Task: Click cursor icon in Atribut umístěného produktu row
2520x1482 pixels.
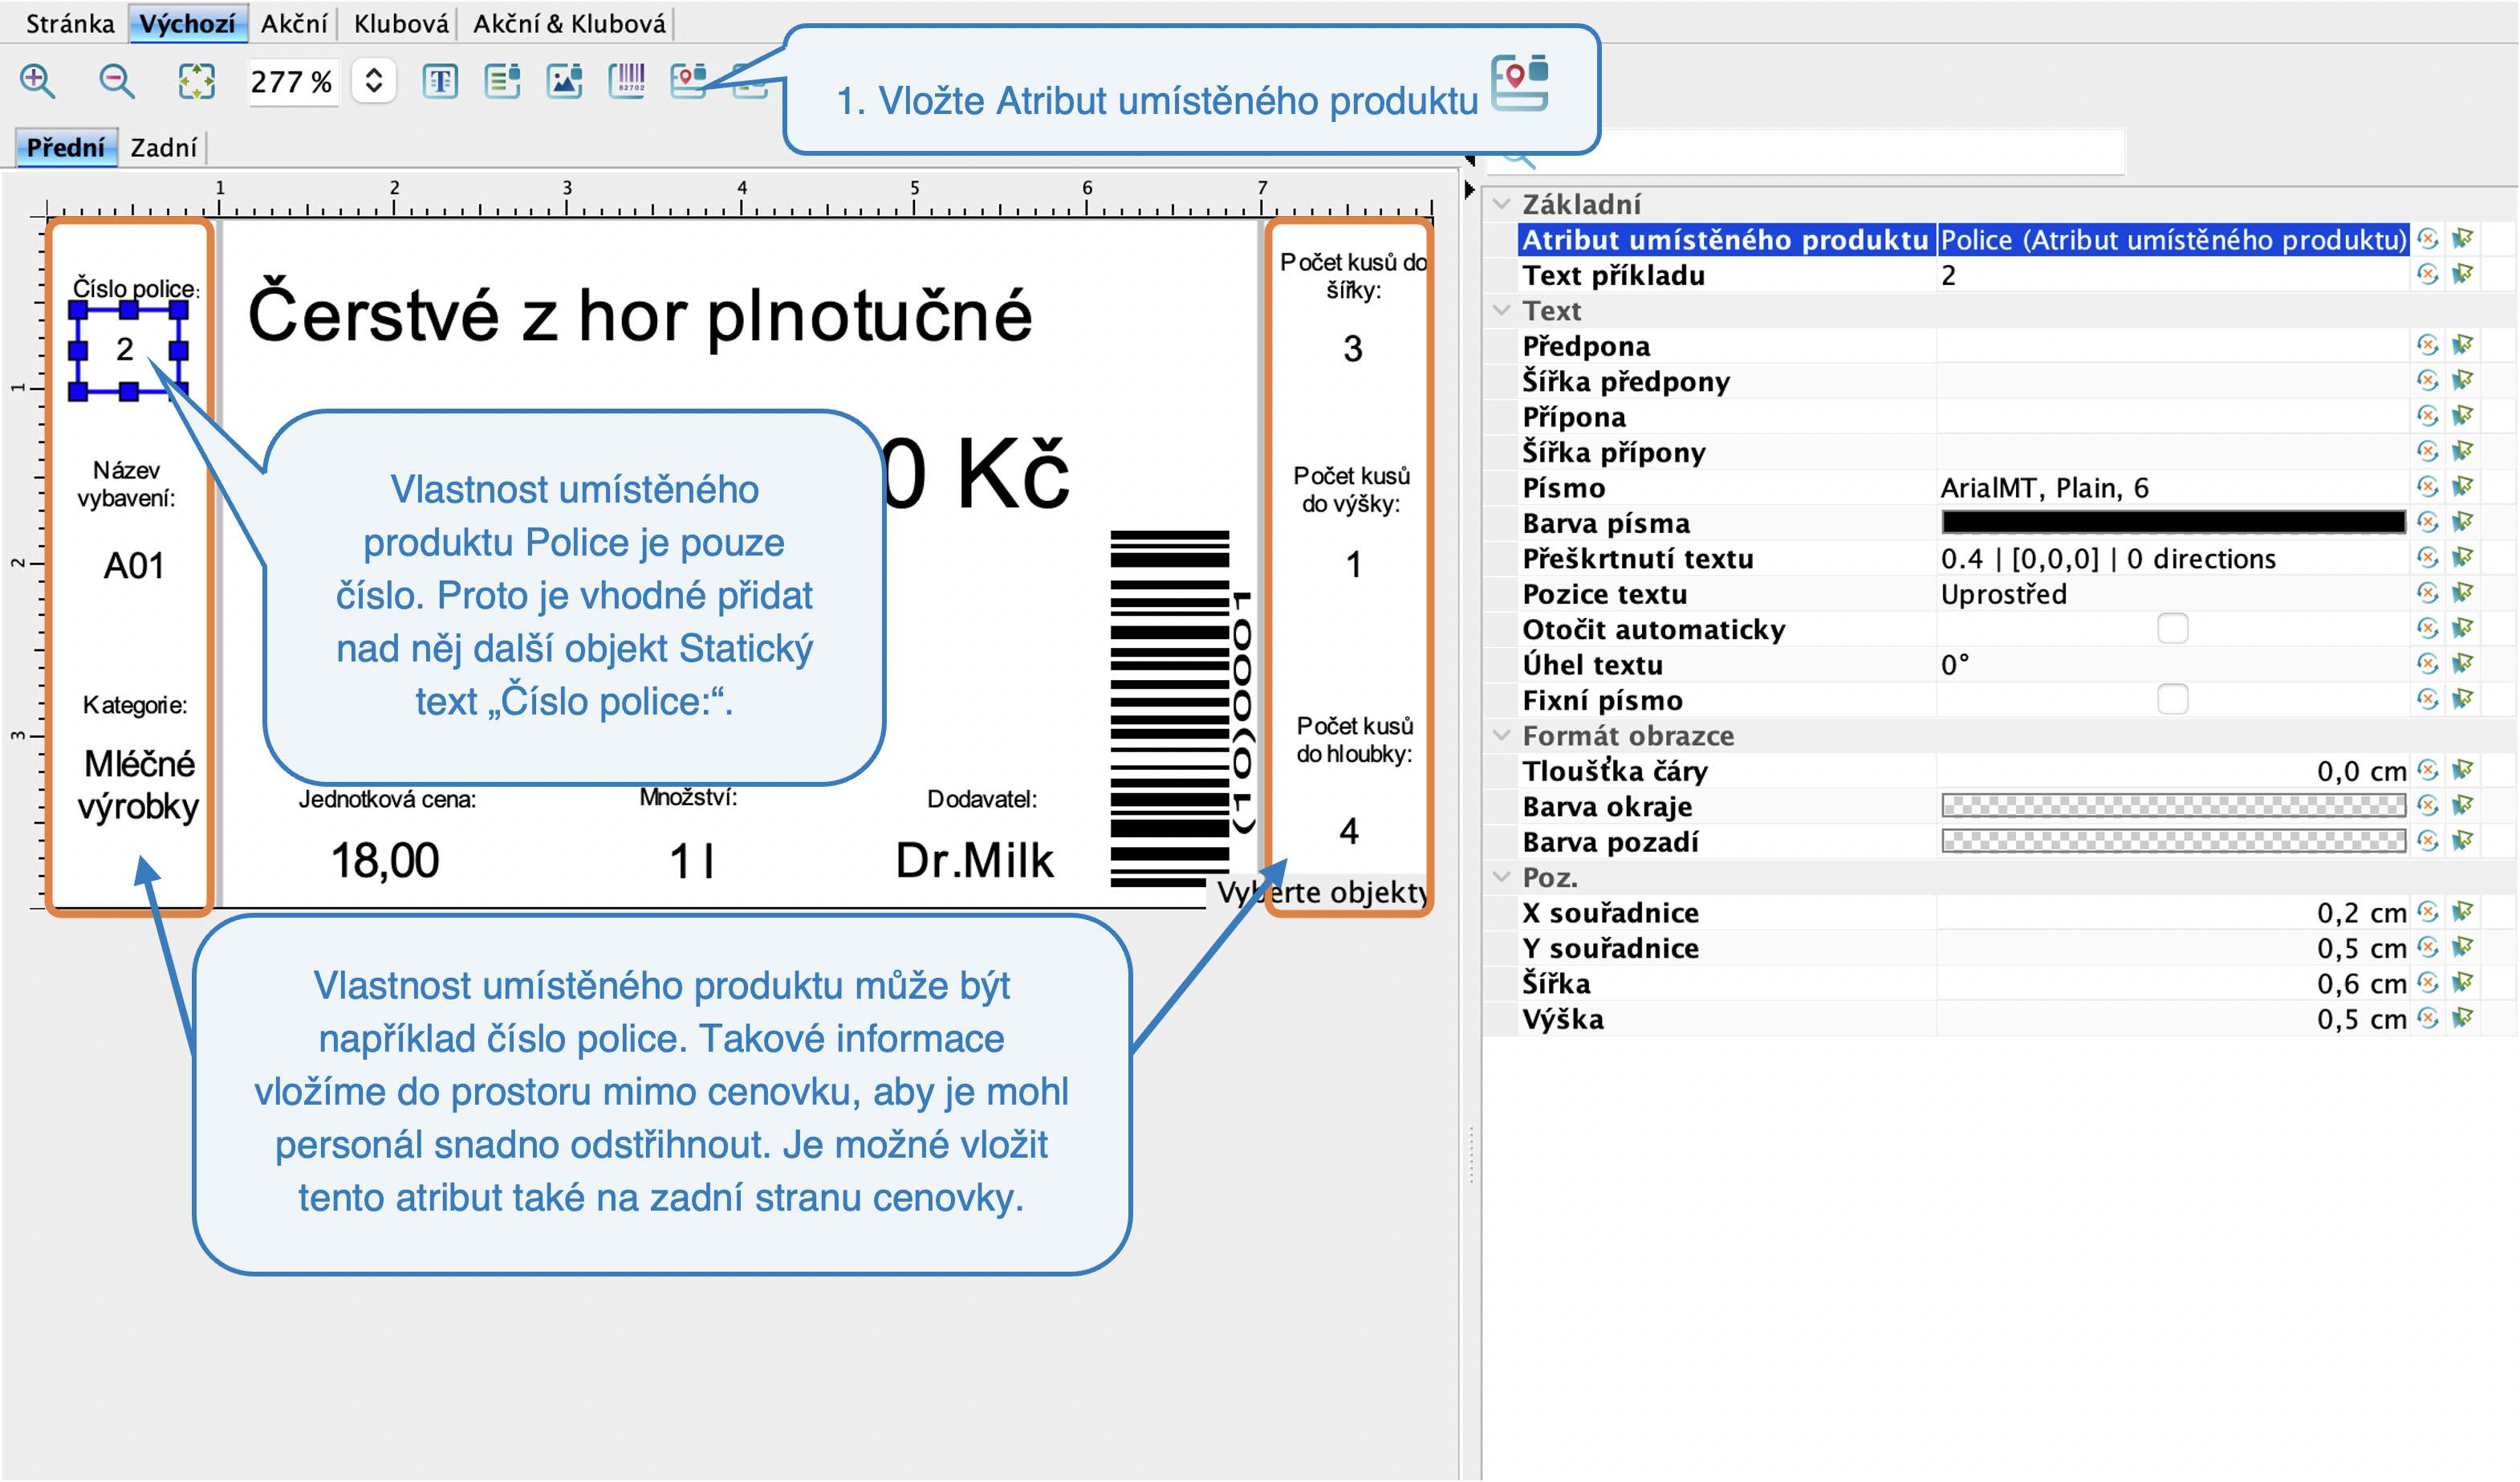Action: tap(2463, 239)
